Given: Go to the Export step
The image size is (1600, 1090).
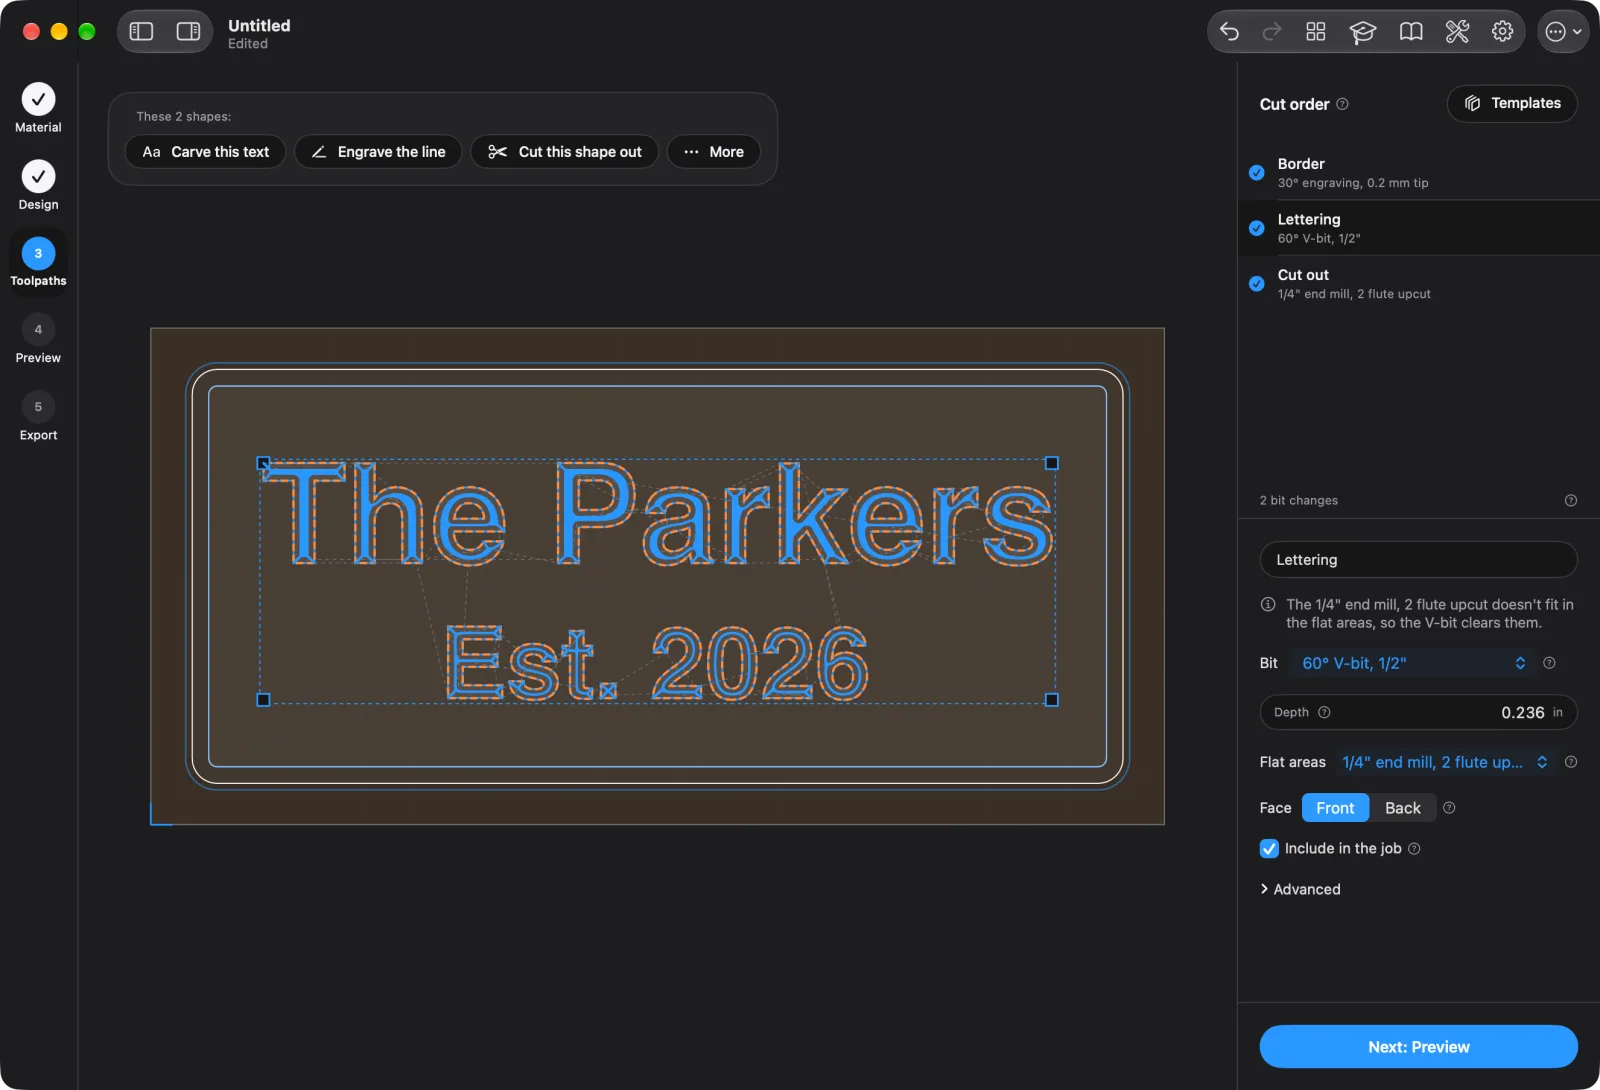Looking at the screenshot, I should point(38,416).
